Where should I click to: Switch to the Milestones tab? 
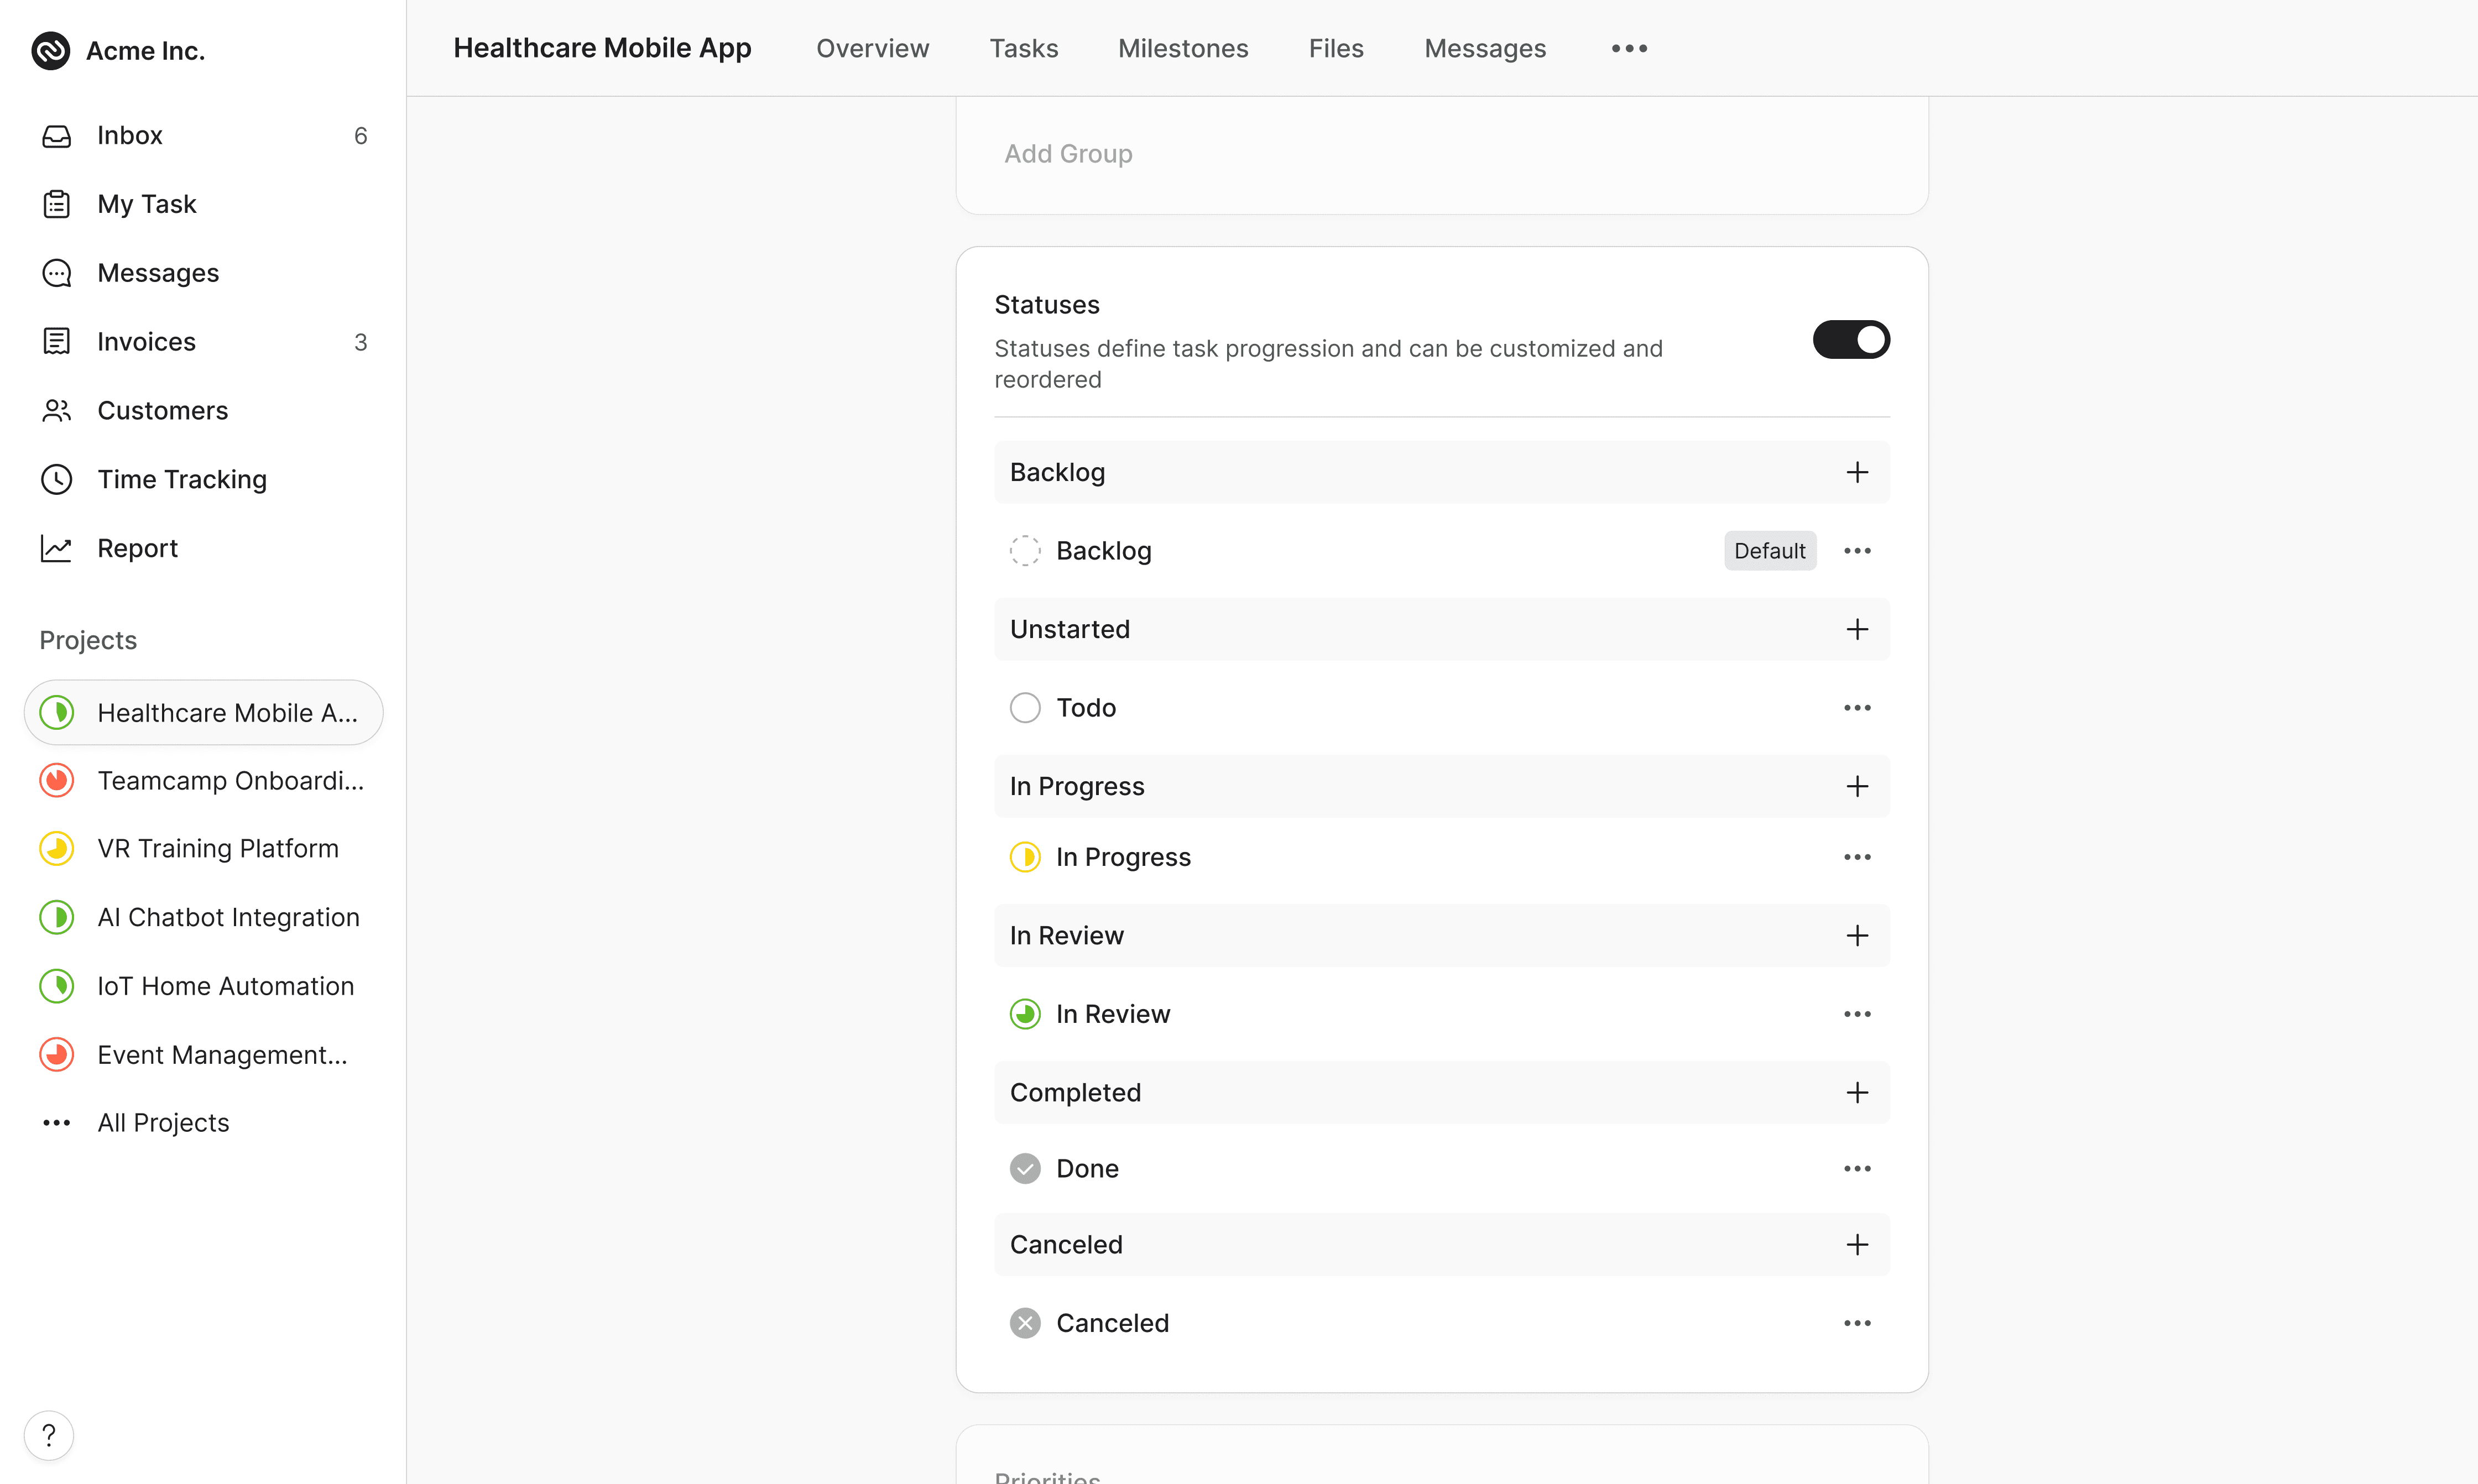click(1183, 48)
